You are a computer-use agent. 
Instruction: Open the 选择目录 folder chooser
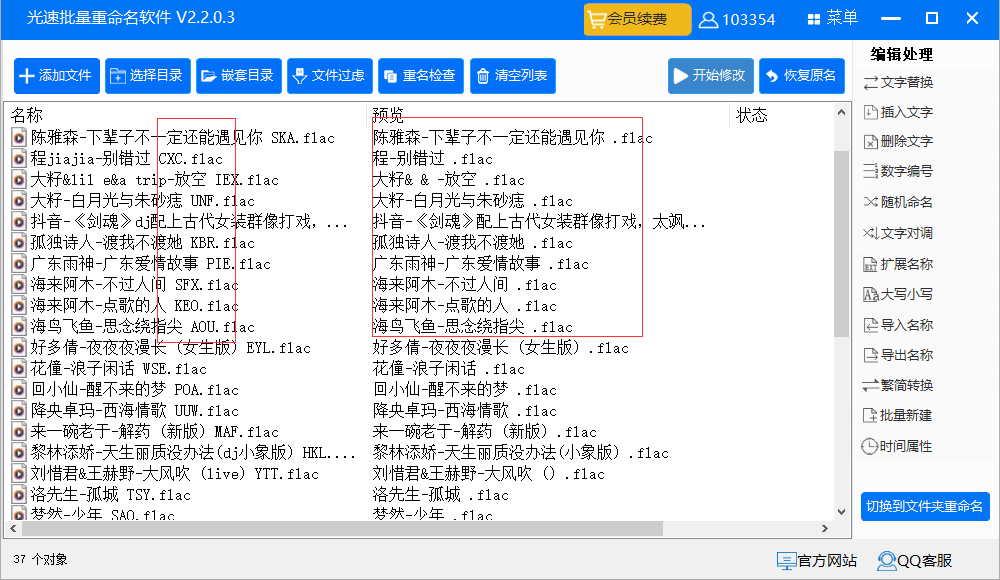point(148,76)
